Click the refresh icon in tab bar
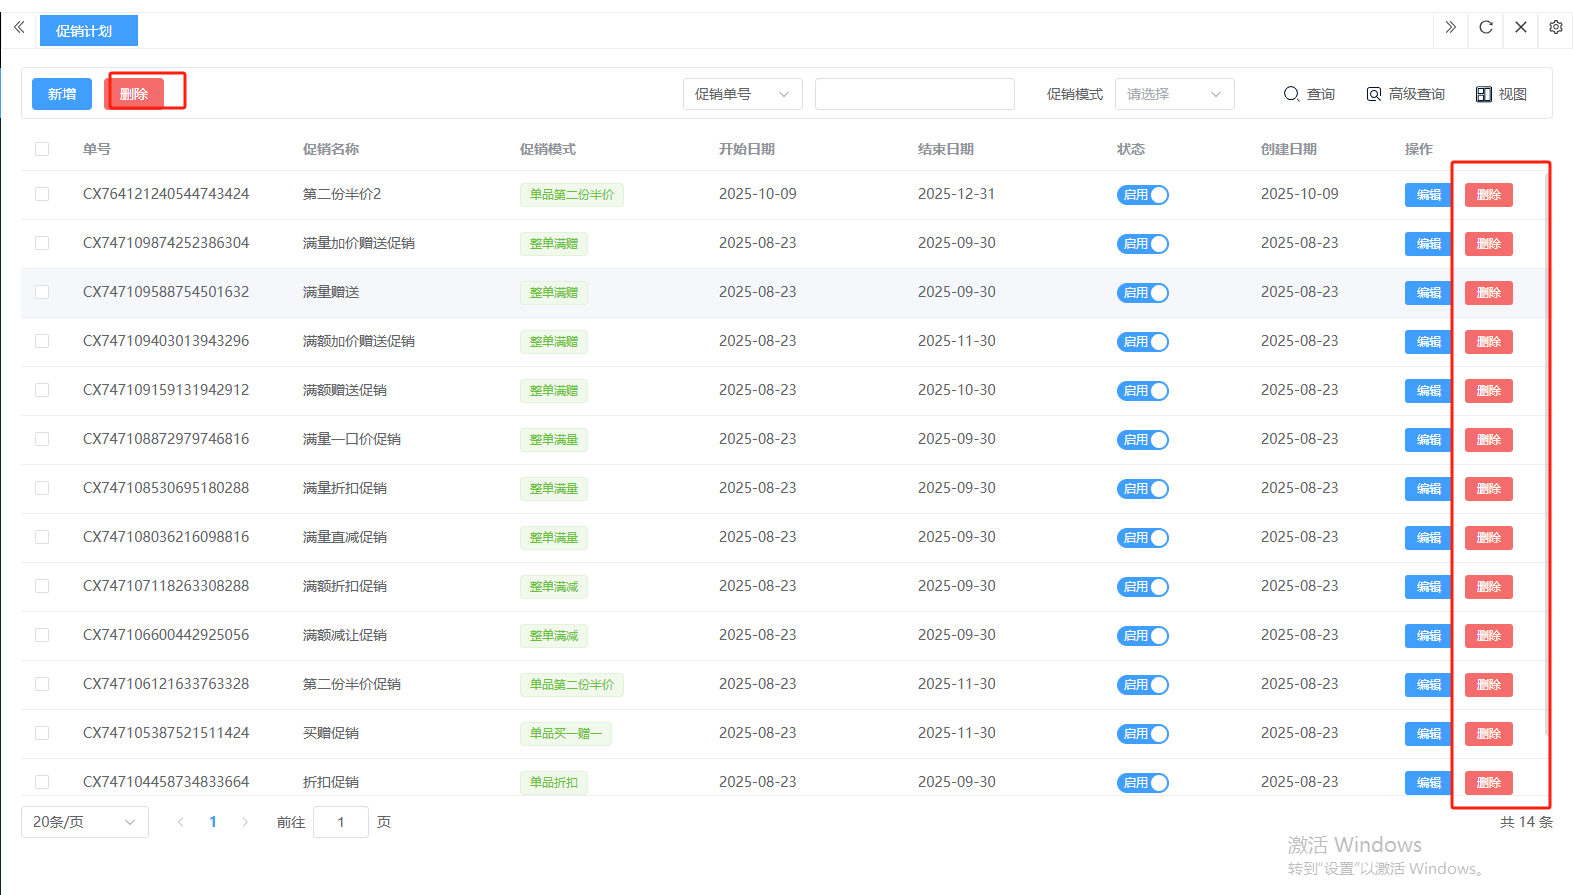 click(x=1486, y=28)
